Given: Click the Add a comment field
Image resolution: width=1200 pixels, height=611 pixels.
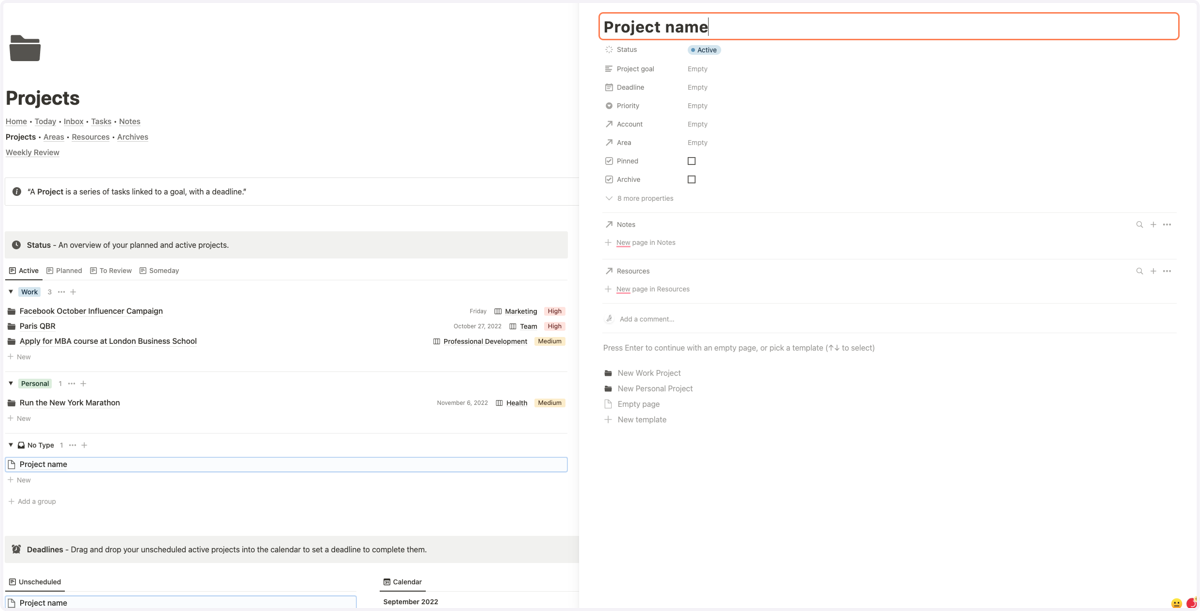Looking at the screenshot, I should [647, 319].
